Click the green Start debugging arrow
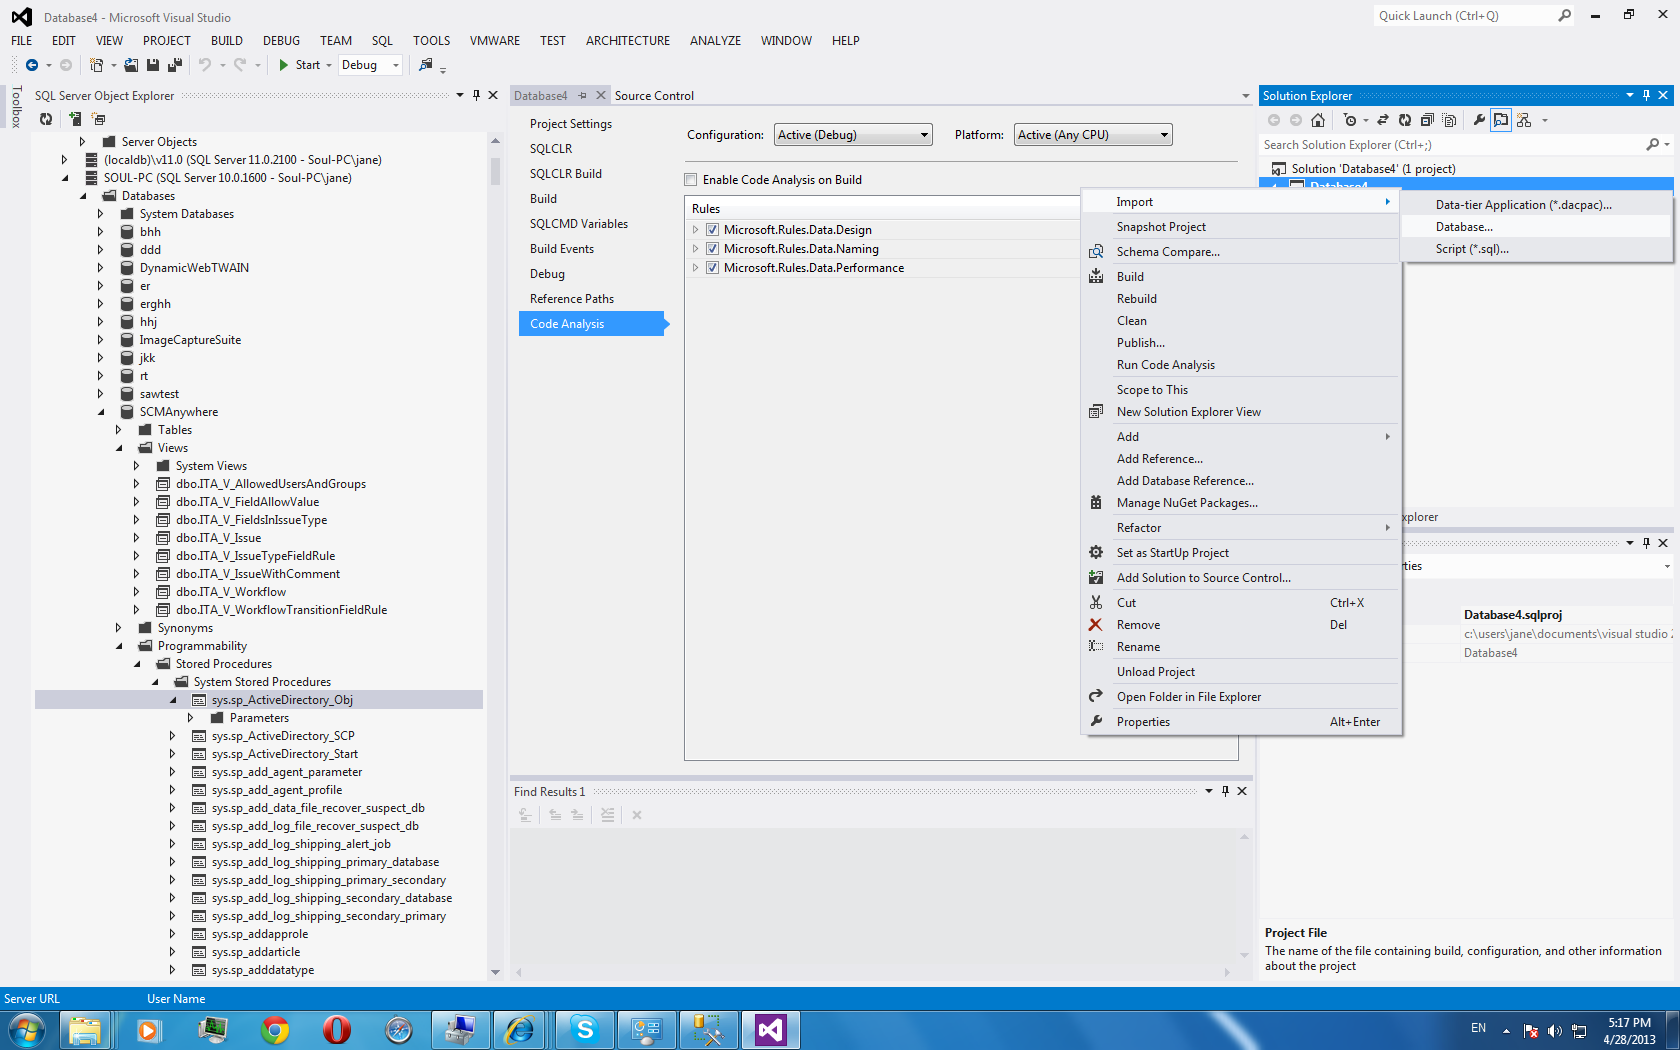The height and width of the screenshot is (1050, 1680). pos(284,65)
